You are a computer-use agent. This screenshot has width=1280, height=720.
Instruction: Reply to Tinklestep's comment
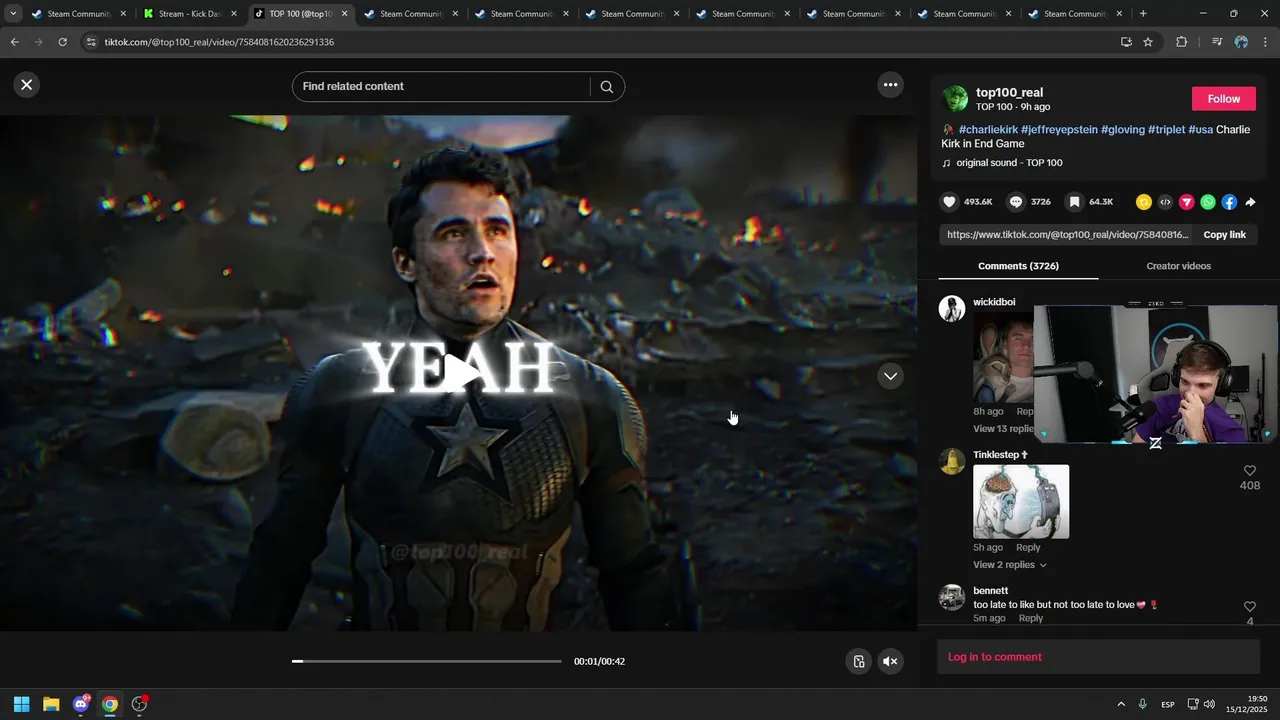click(x=1028, y=548)
